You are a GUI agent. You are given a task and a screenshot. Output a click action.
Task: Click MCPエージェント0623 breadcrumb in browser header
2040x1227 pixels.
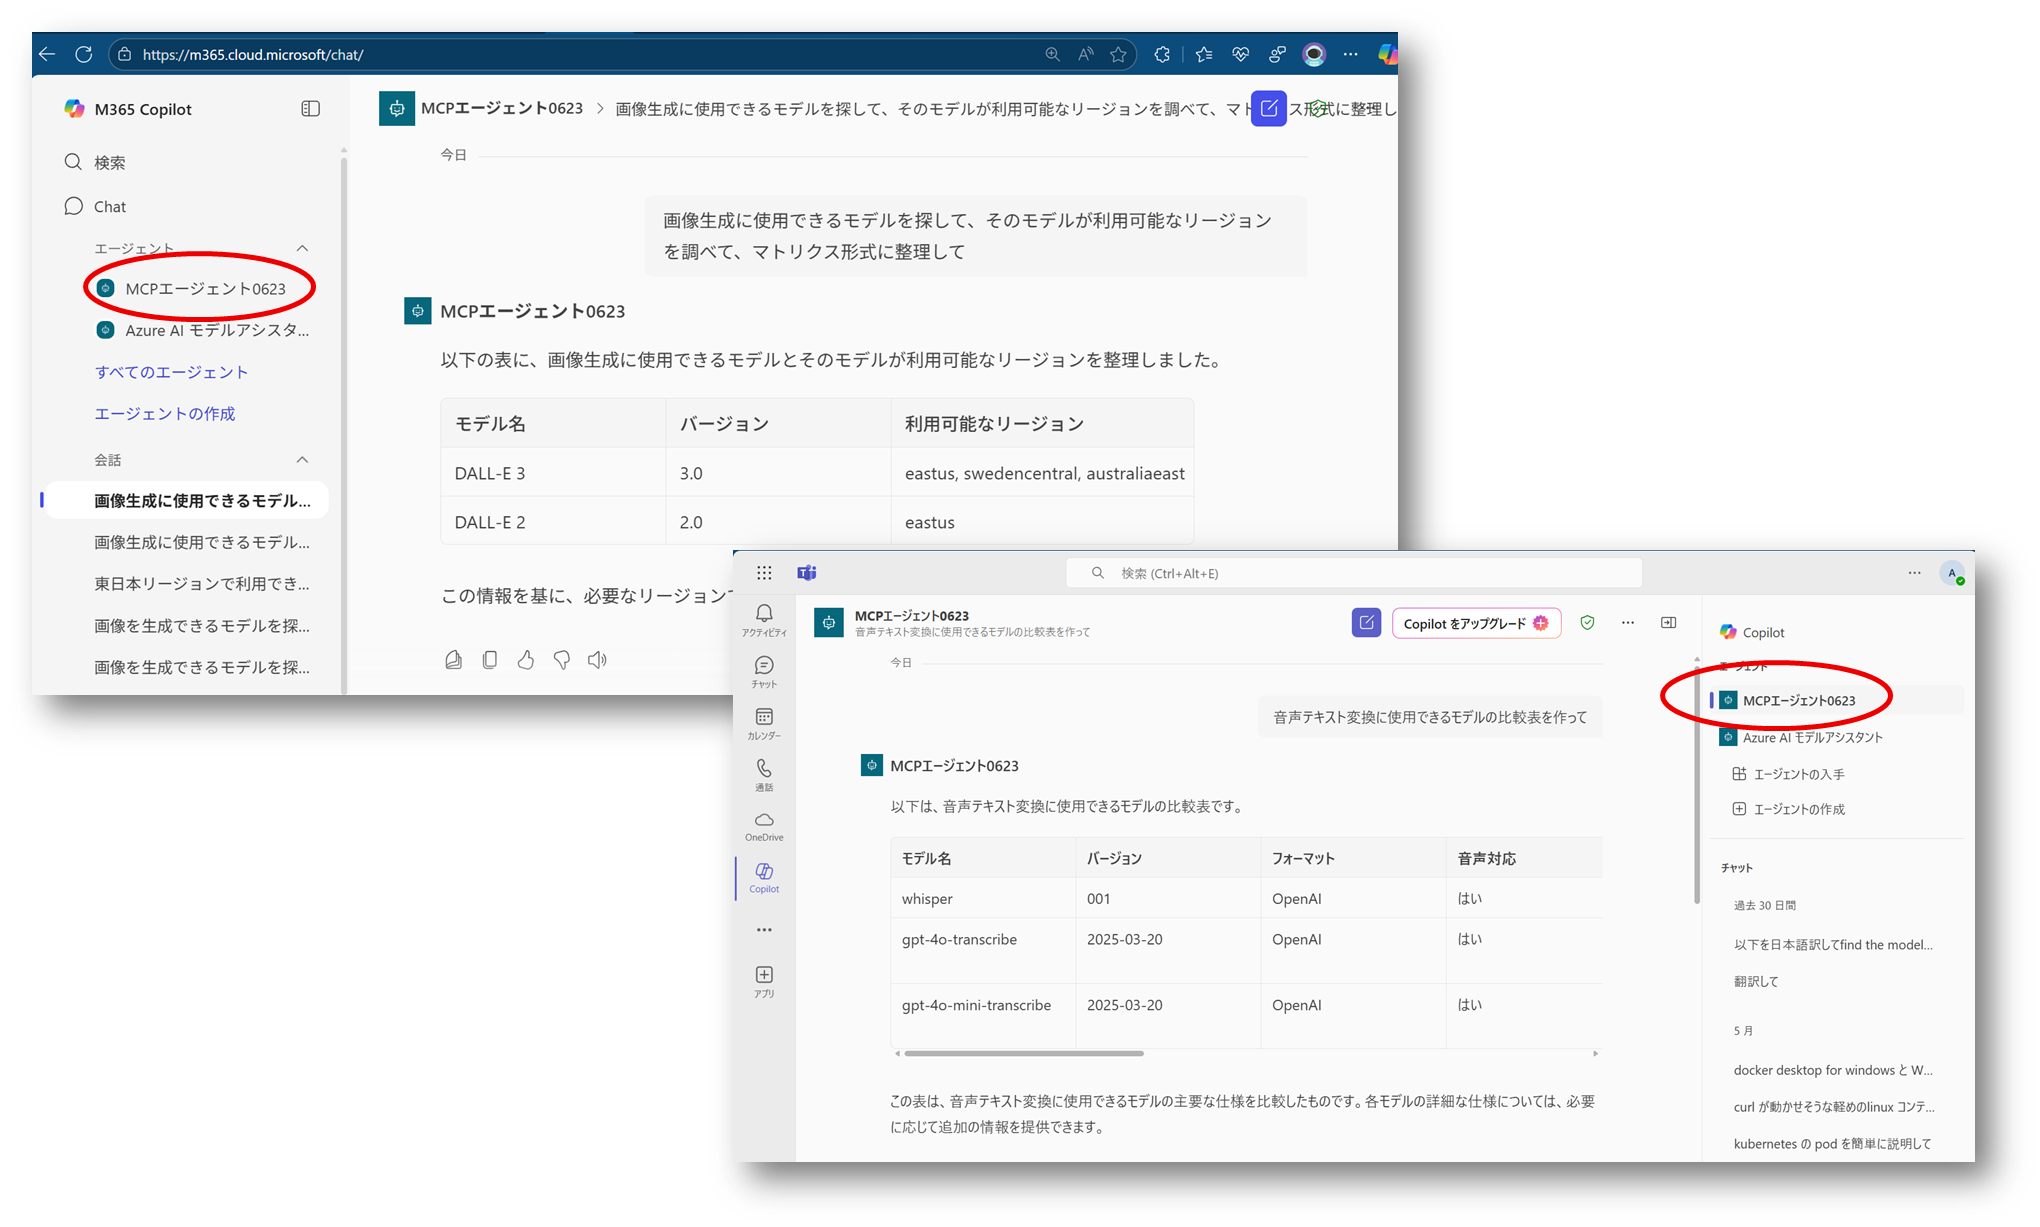(501, 108)
